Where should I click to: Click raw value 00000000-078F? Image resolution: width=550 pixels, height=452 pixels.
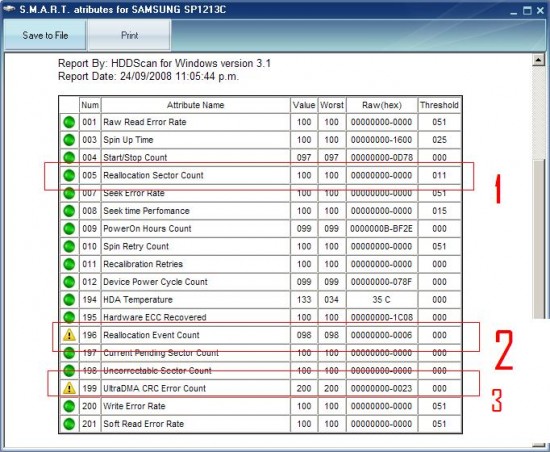381,282
